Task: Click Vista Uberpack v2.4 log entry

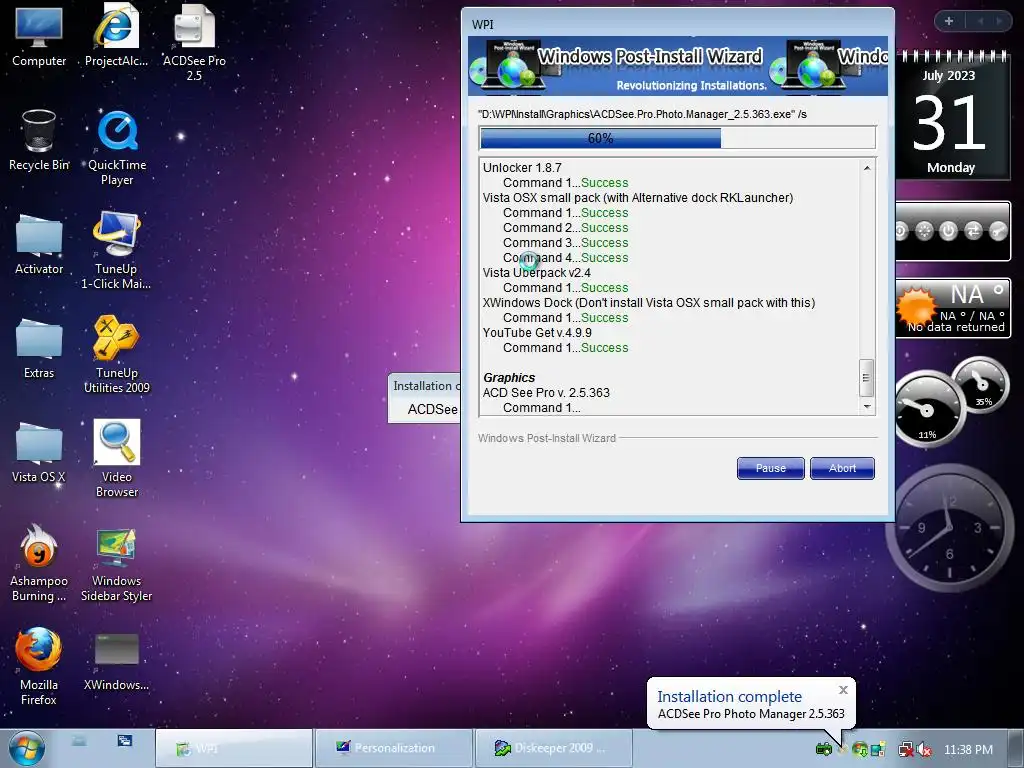Action: coord(537,273)
